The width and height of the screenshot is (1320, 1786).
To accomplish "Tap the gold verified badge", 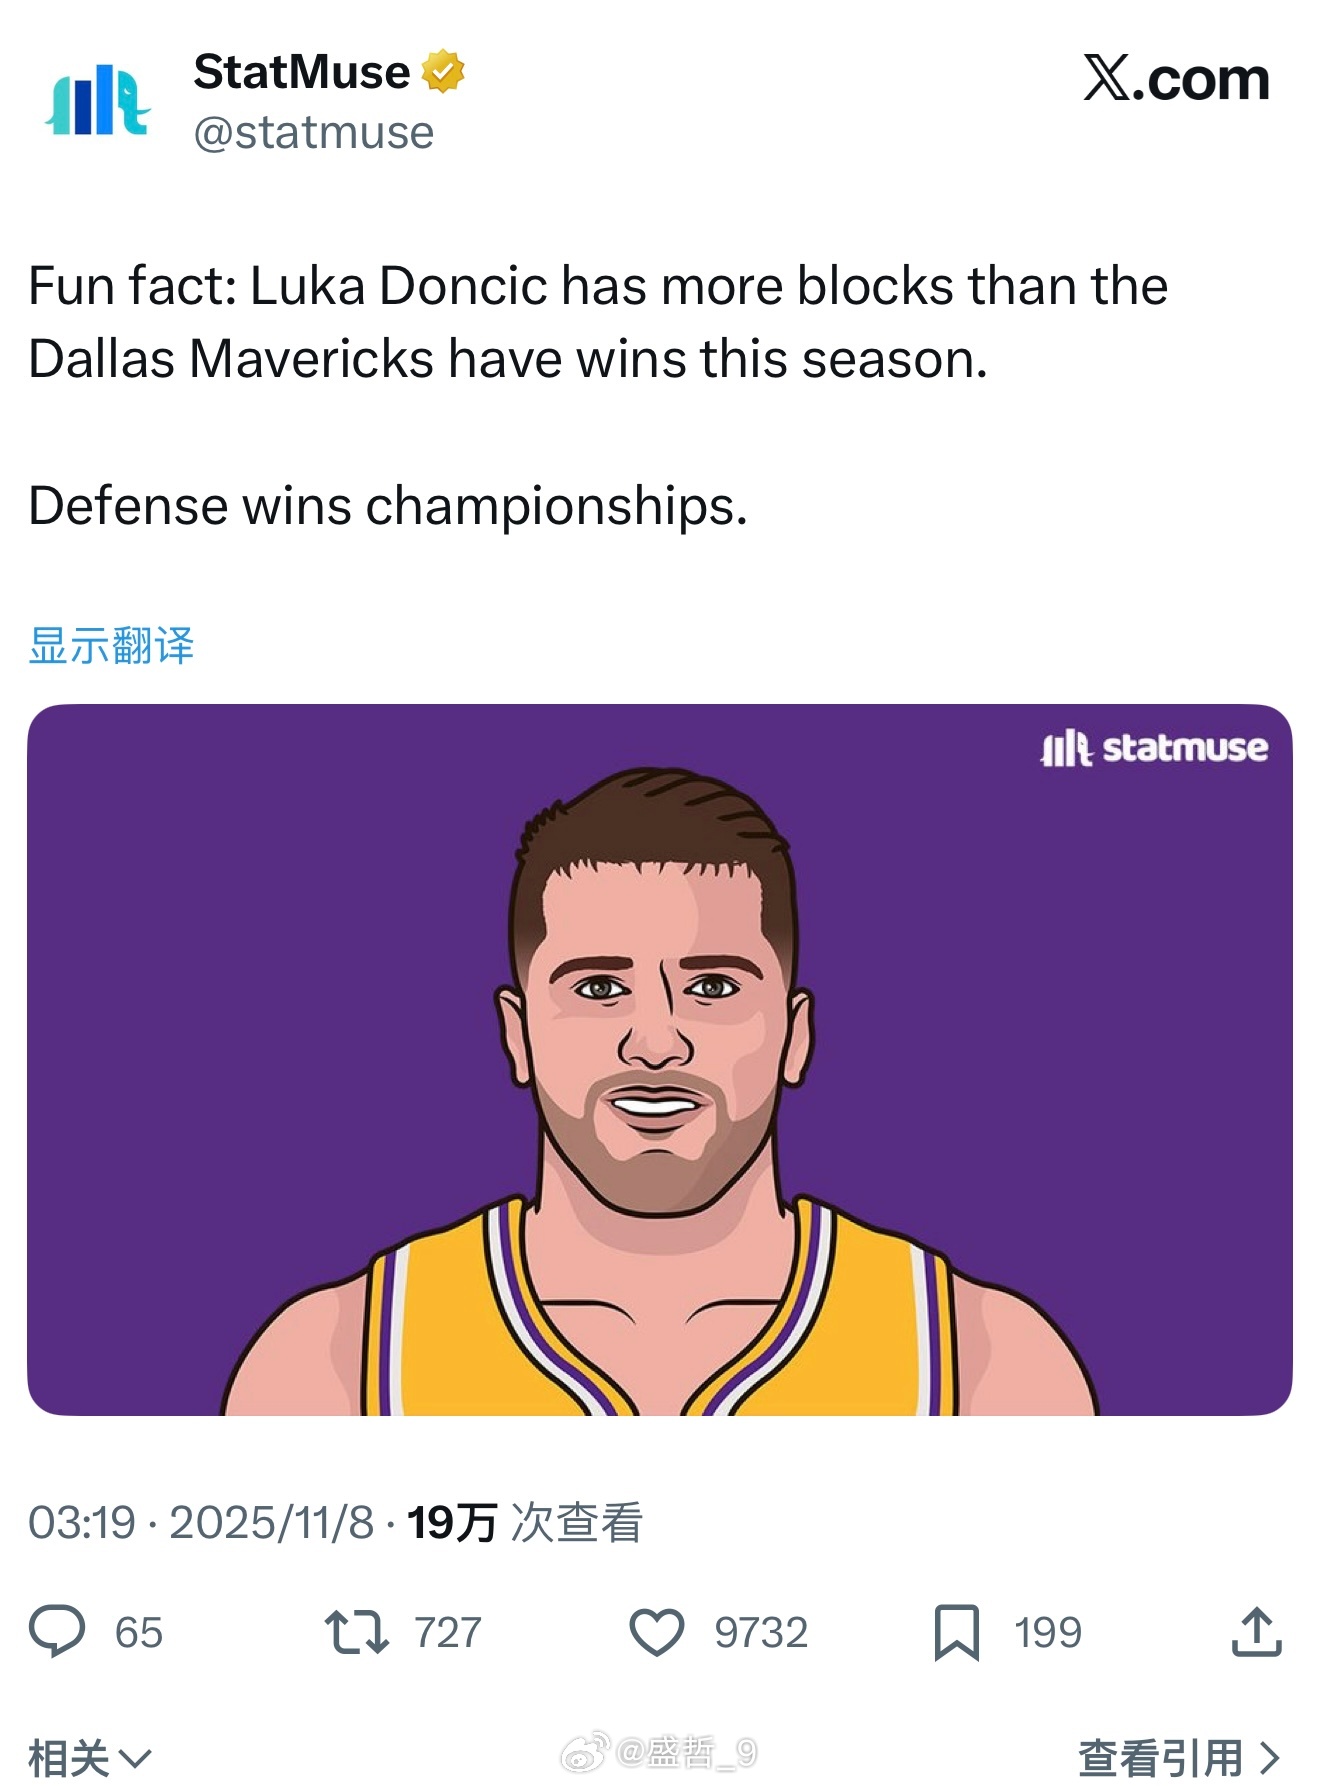I will coord(442,72).
